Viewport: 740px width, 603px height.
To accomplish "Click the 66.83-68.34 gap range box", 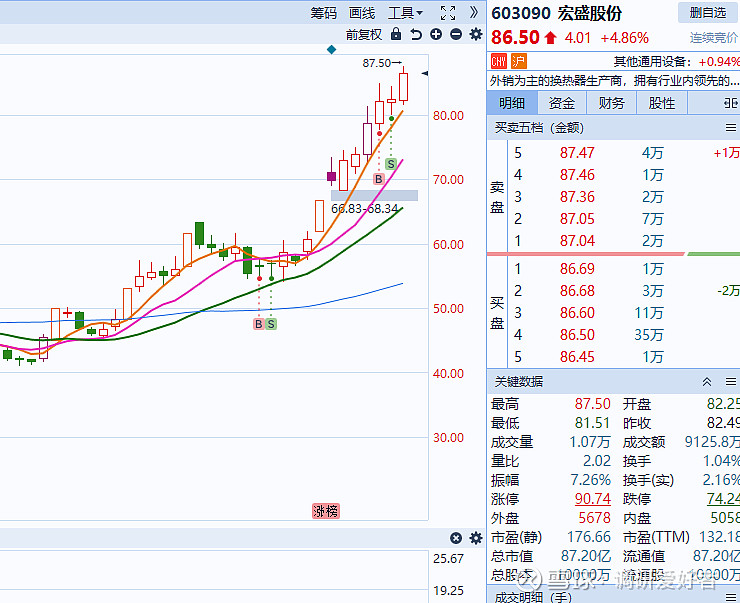I will point(374,195).
